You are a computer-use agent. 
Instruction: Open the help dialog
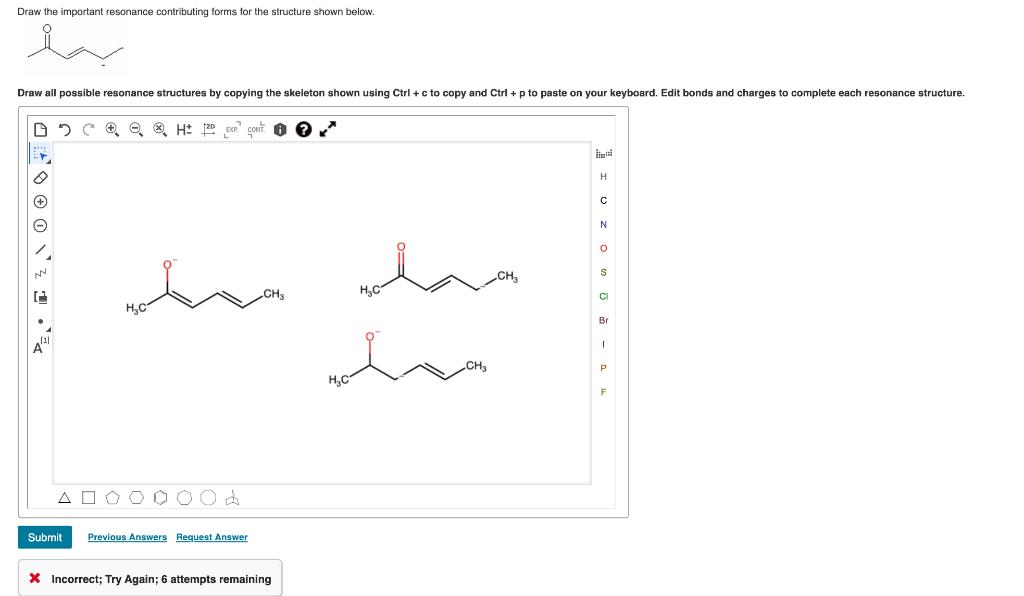tap(302, 129)
